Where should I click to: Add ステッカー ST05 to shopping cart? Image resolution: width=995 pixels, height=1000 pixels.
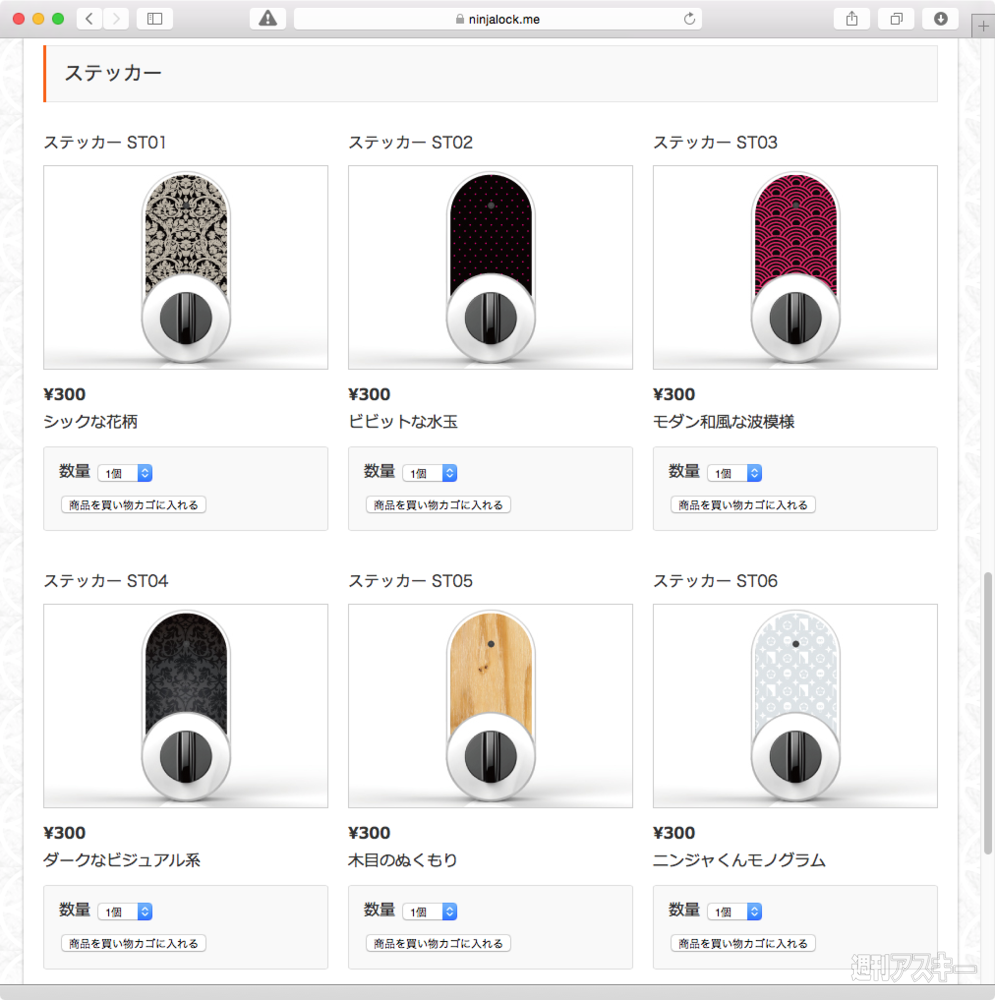click(x=438, y=944)
